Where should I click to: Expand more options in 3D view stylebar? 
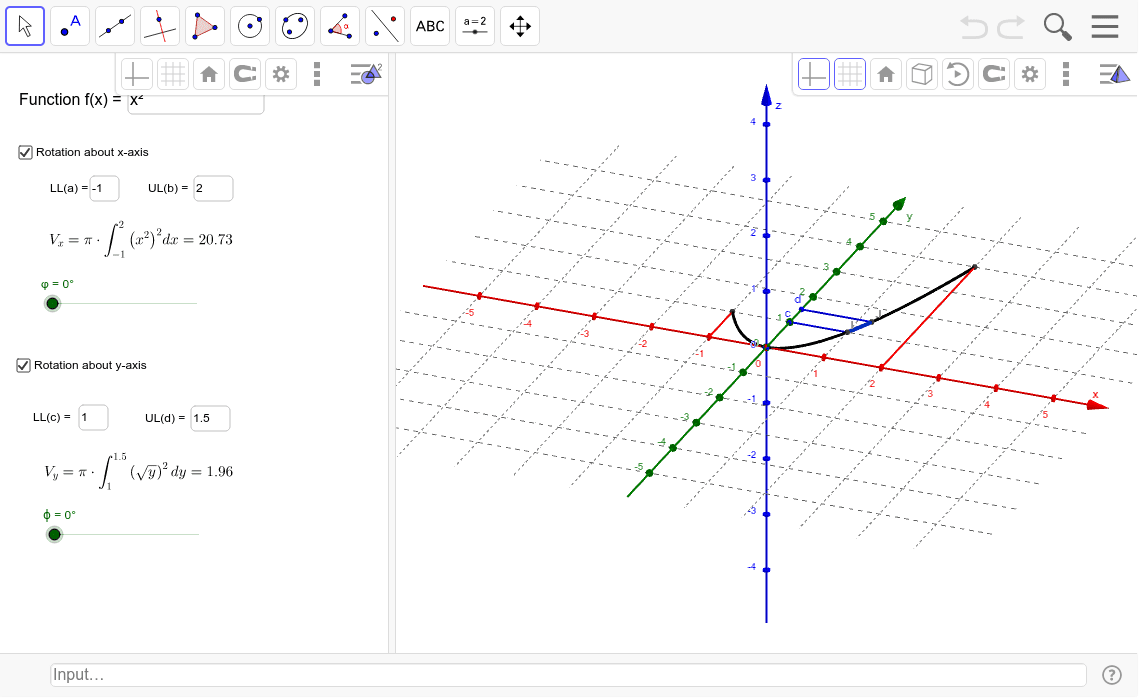[1066, 73]
